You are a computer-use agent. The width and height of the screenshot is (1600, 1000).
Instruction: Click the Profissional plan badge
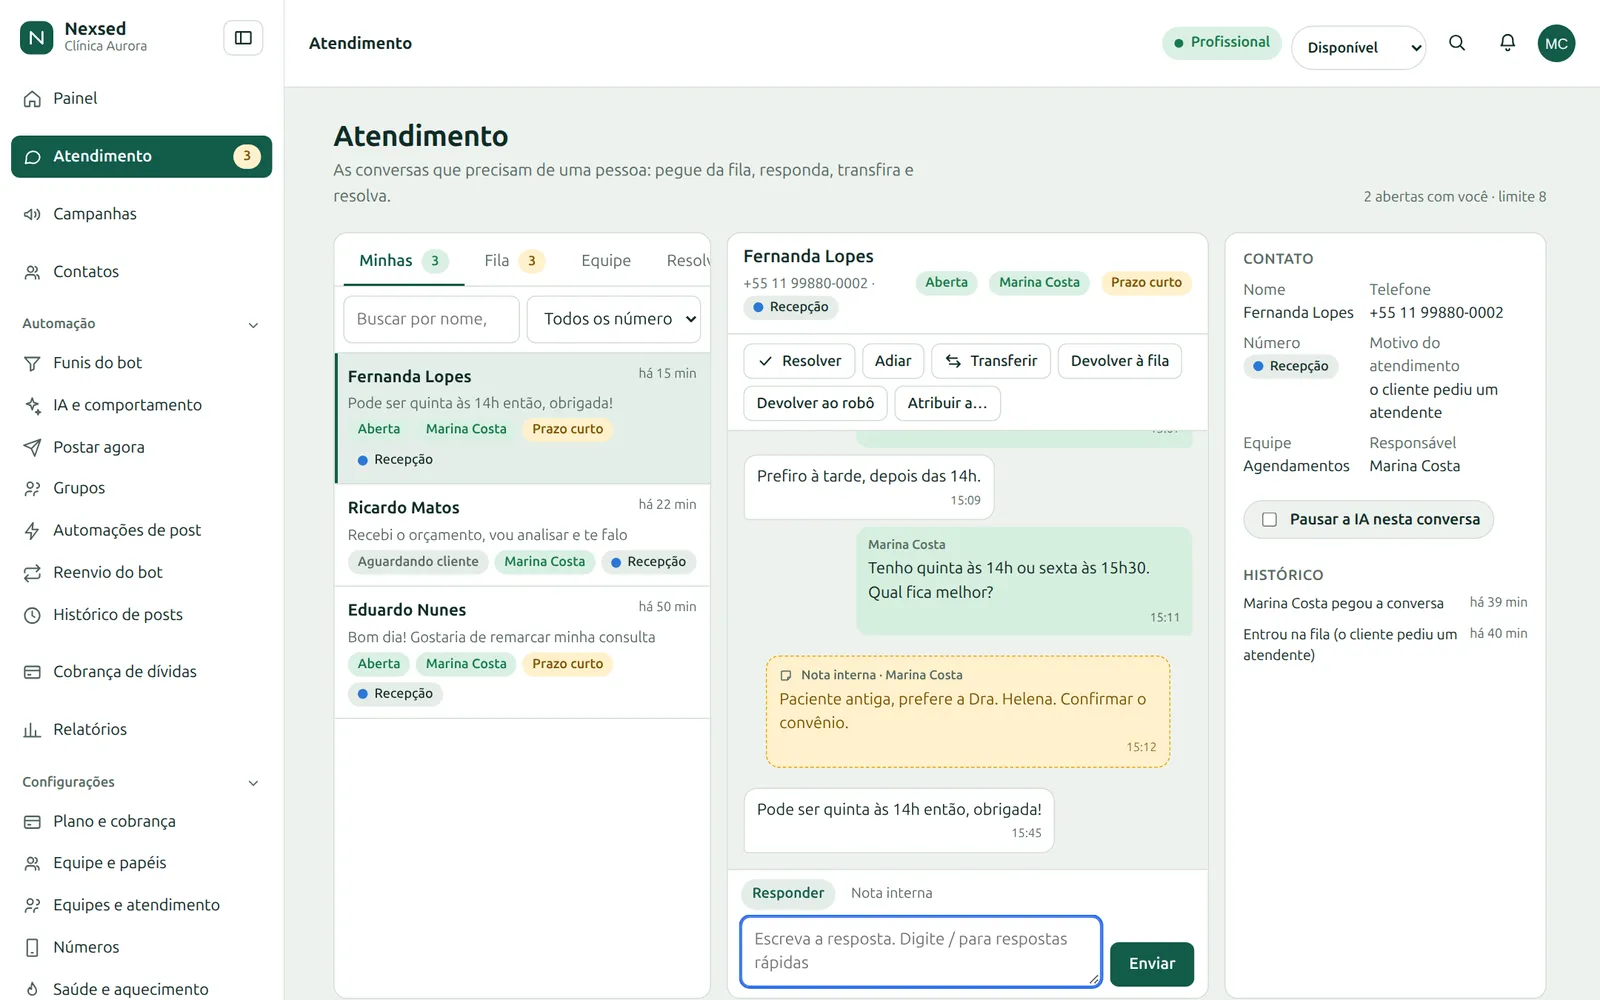(1221, 43)
